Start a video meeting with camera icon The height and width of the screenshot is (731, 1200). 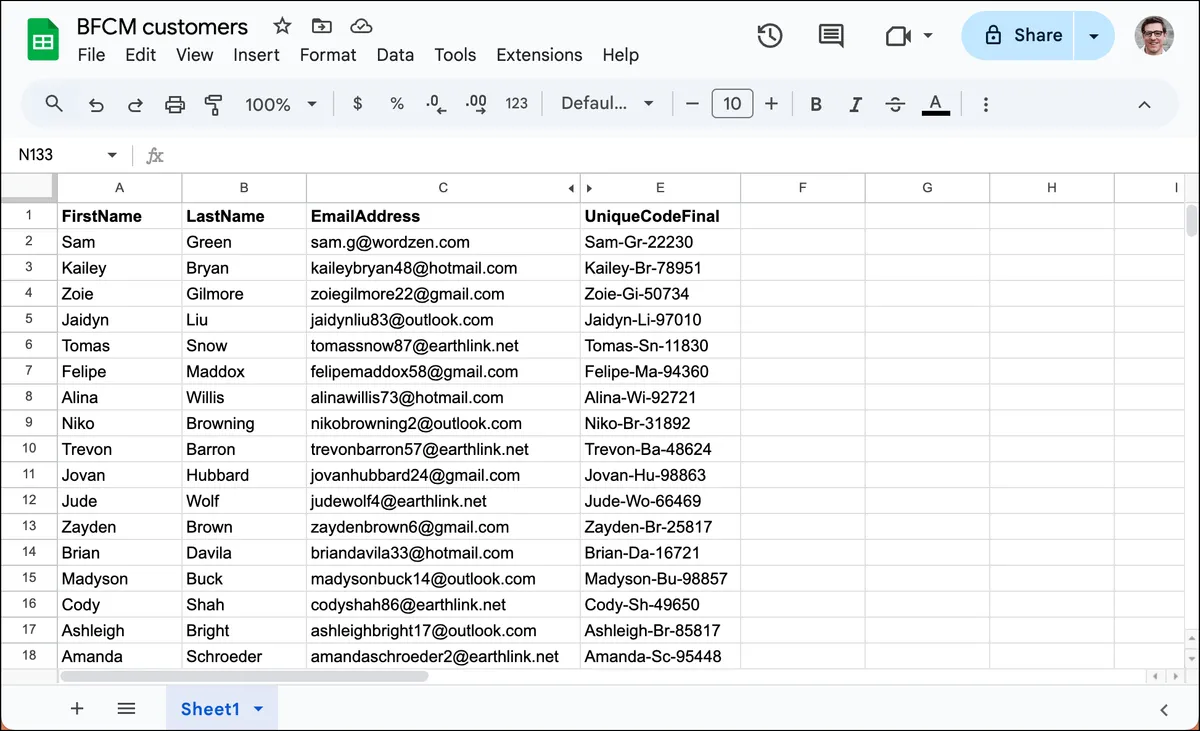[898, 36]
